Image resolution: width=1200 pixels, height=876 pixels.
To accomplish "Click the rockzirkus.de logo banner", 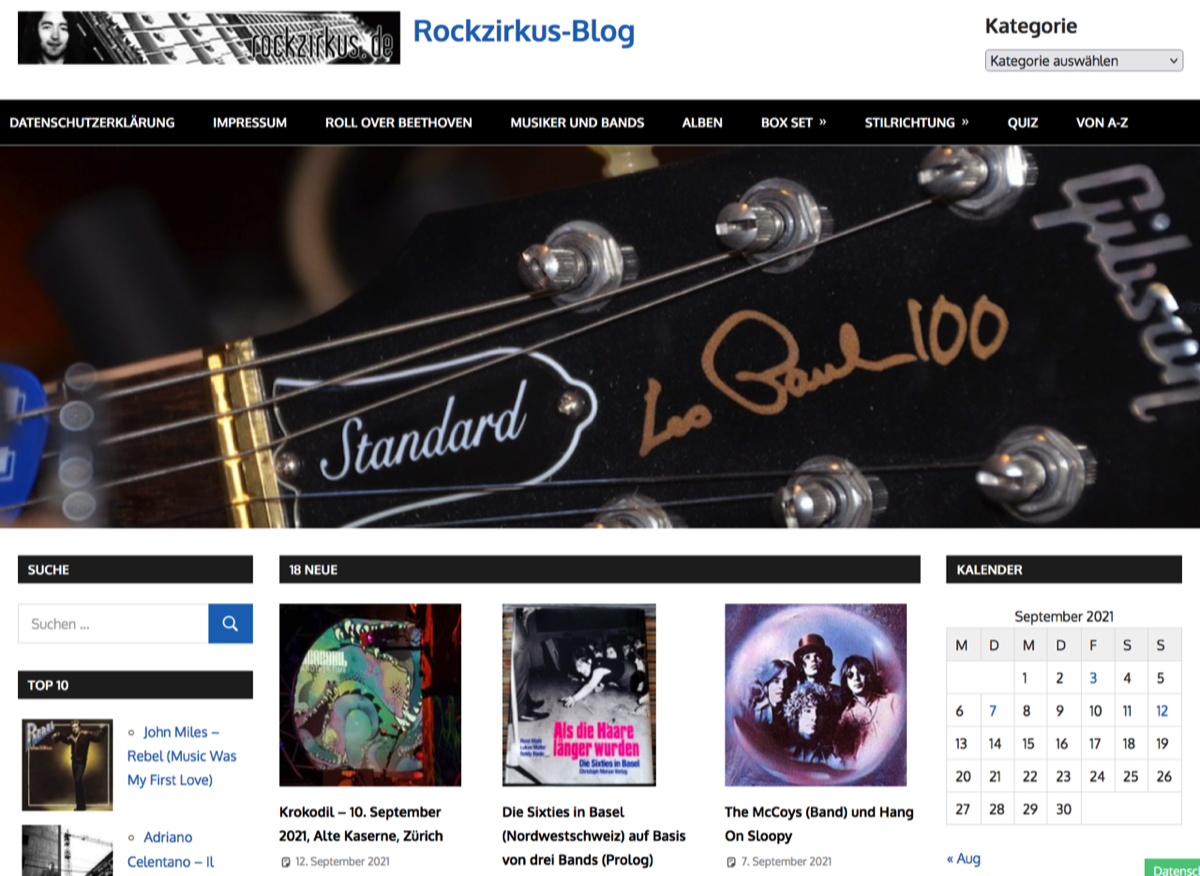I will pos(209,38).
